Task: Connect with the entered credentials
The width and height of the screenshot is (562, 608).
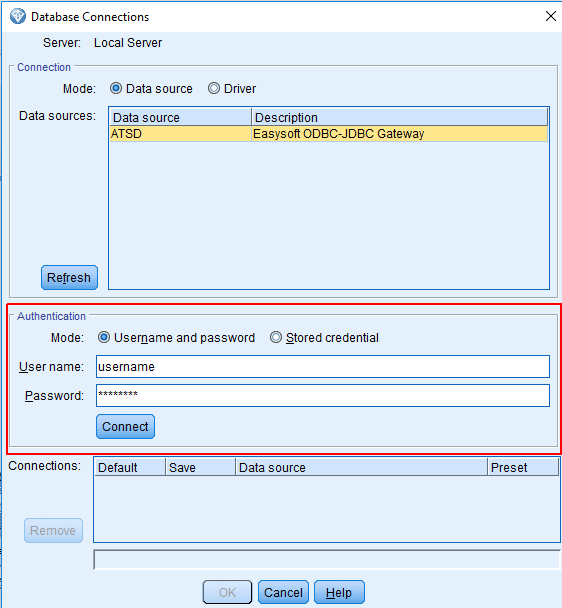Action: click(x=125, y=427)
